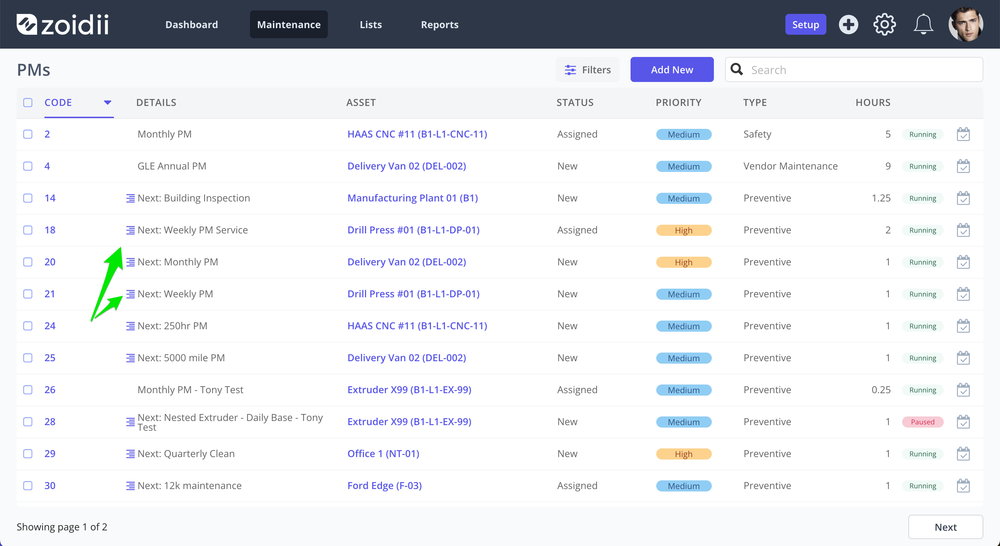Click 'GLE Annual PM' details text
The height and width of the screenshot is (546, 1000).
[x=172, y=166]
